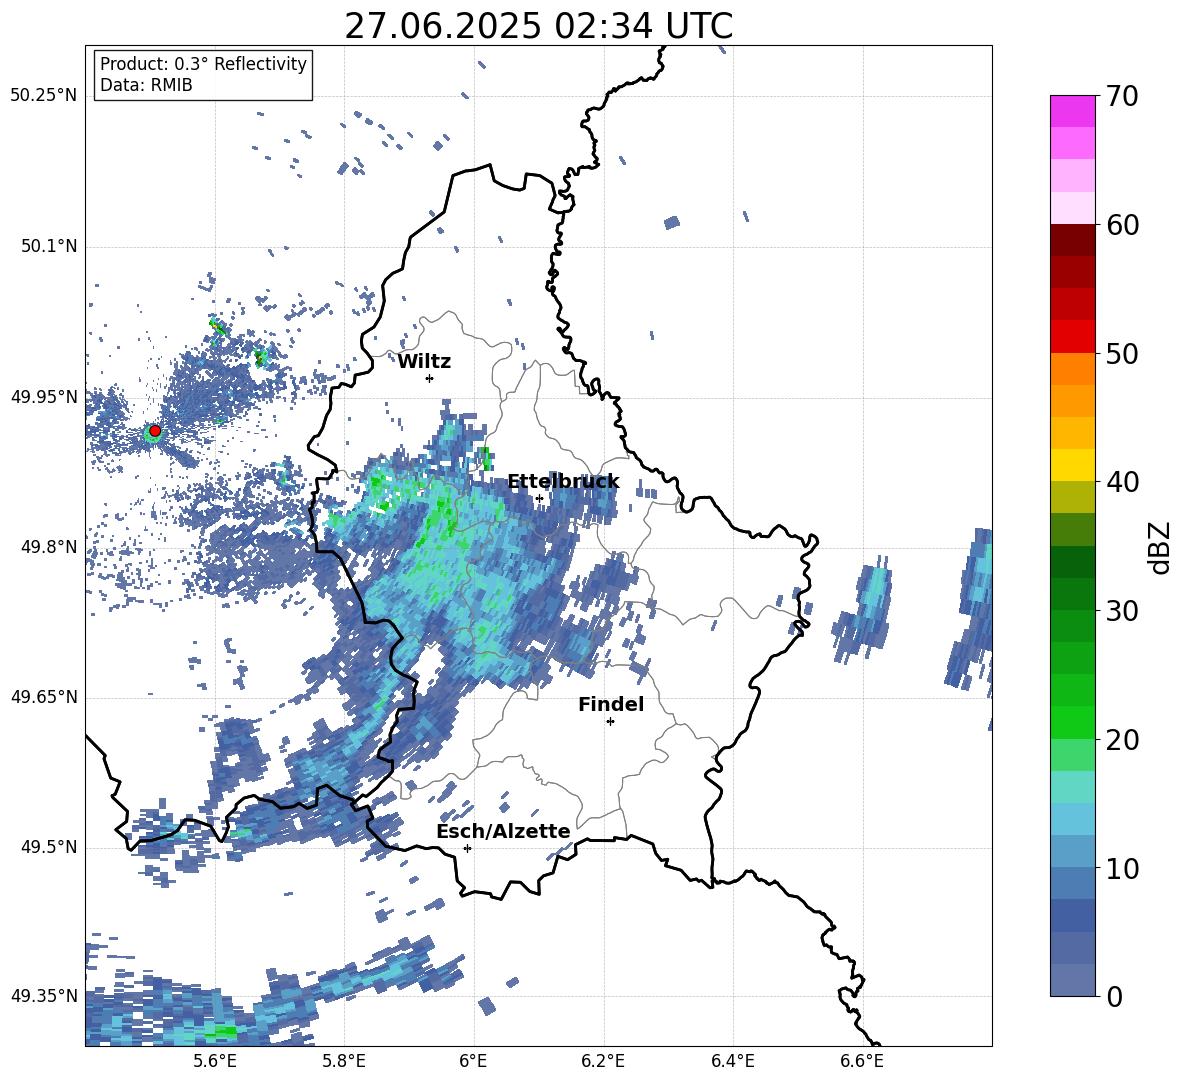Click the red radar site marker dot
The height and width of the screenshot is (1081, 1184).
[155, 431]
